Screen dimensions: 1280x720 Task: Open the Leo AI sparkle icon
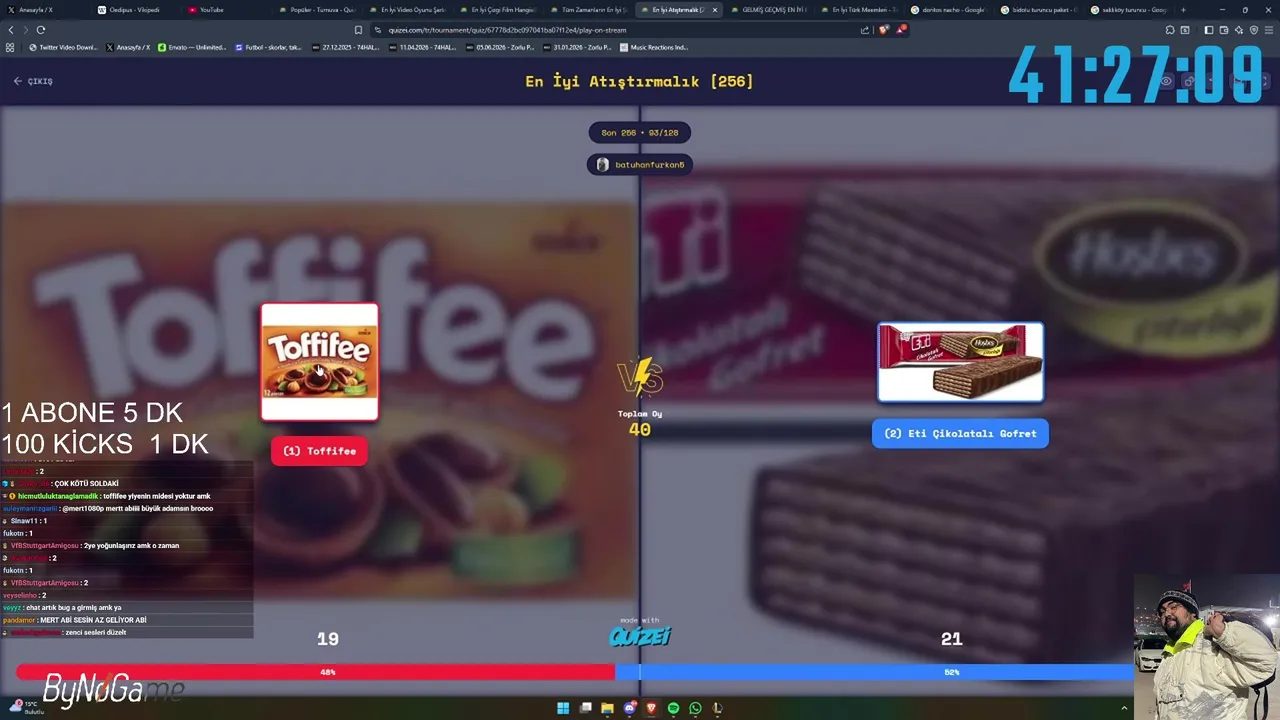[1239, 30]
